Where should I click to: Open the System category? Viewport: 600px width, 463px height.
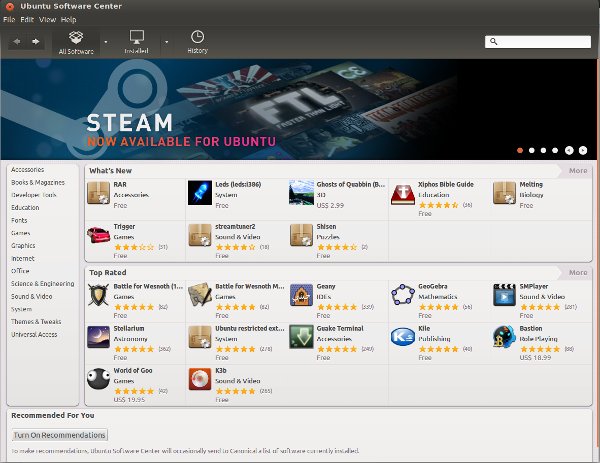tap(21, 309)
